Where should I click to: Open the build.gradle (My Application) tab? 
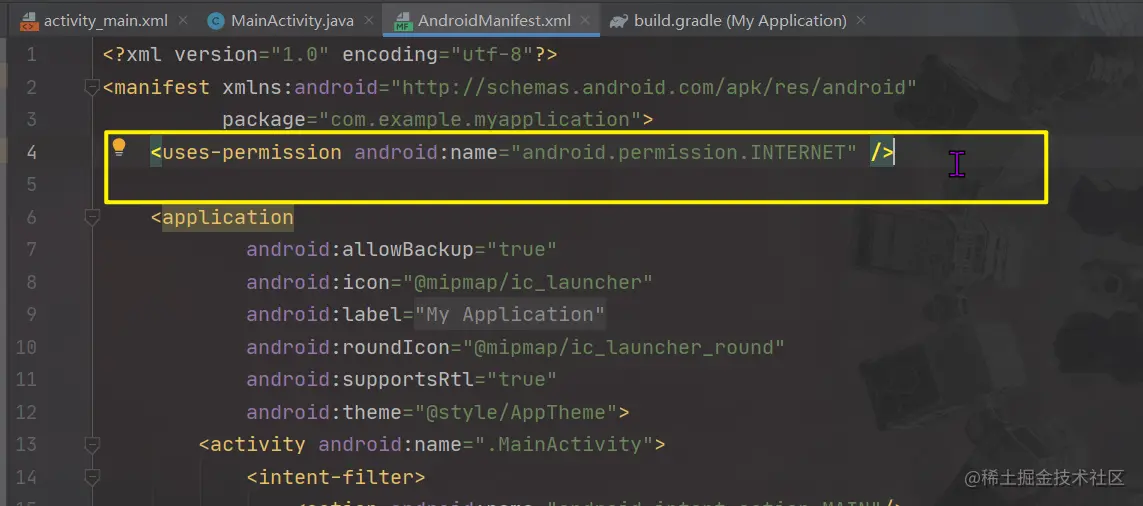point(739,20)
